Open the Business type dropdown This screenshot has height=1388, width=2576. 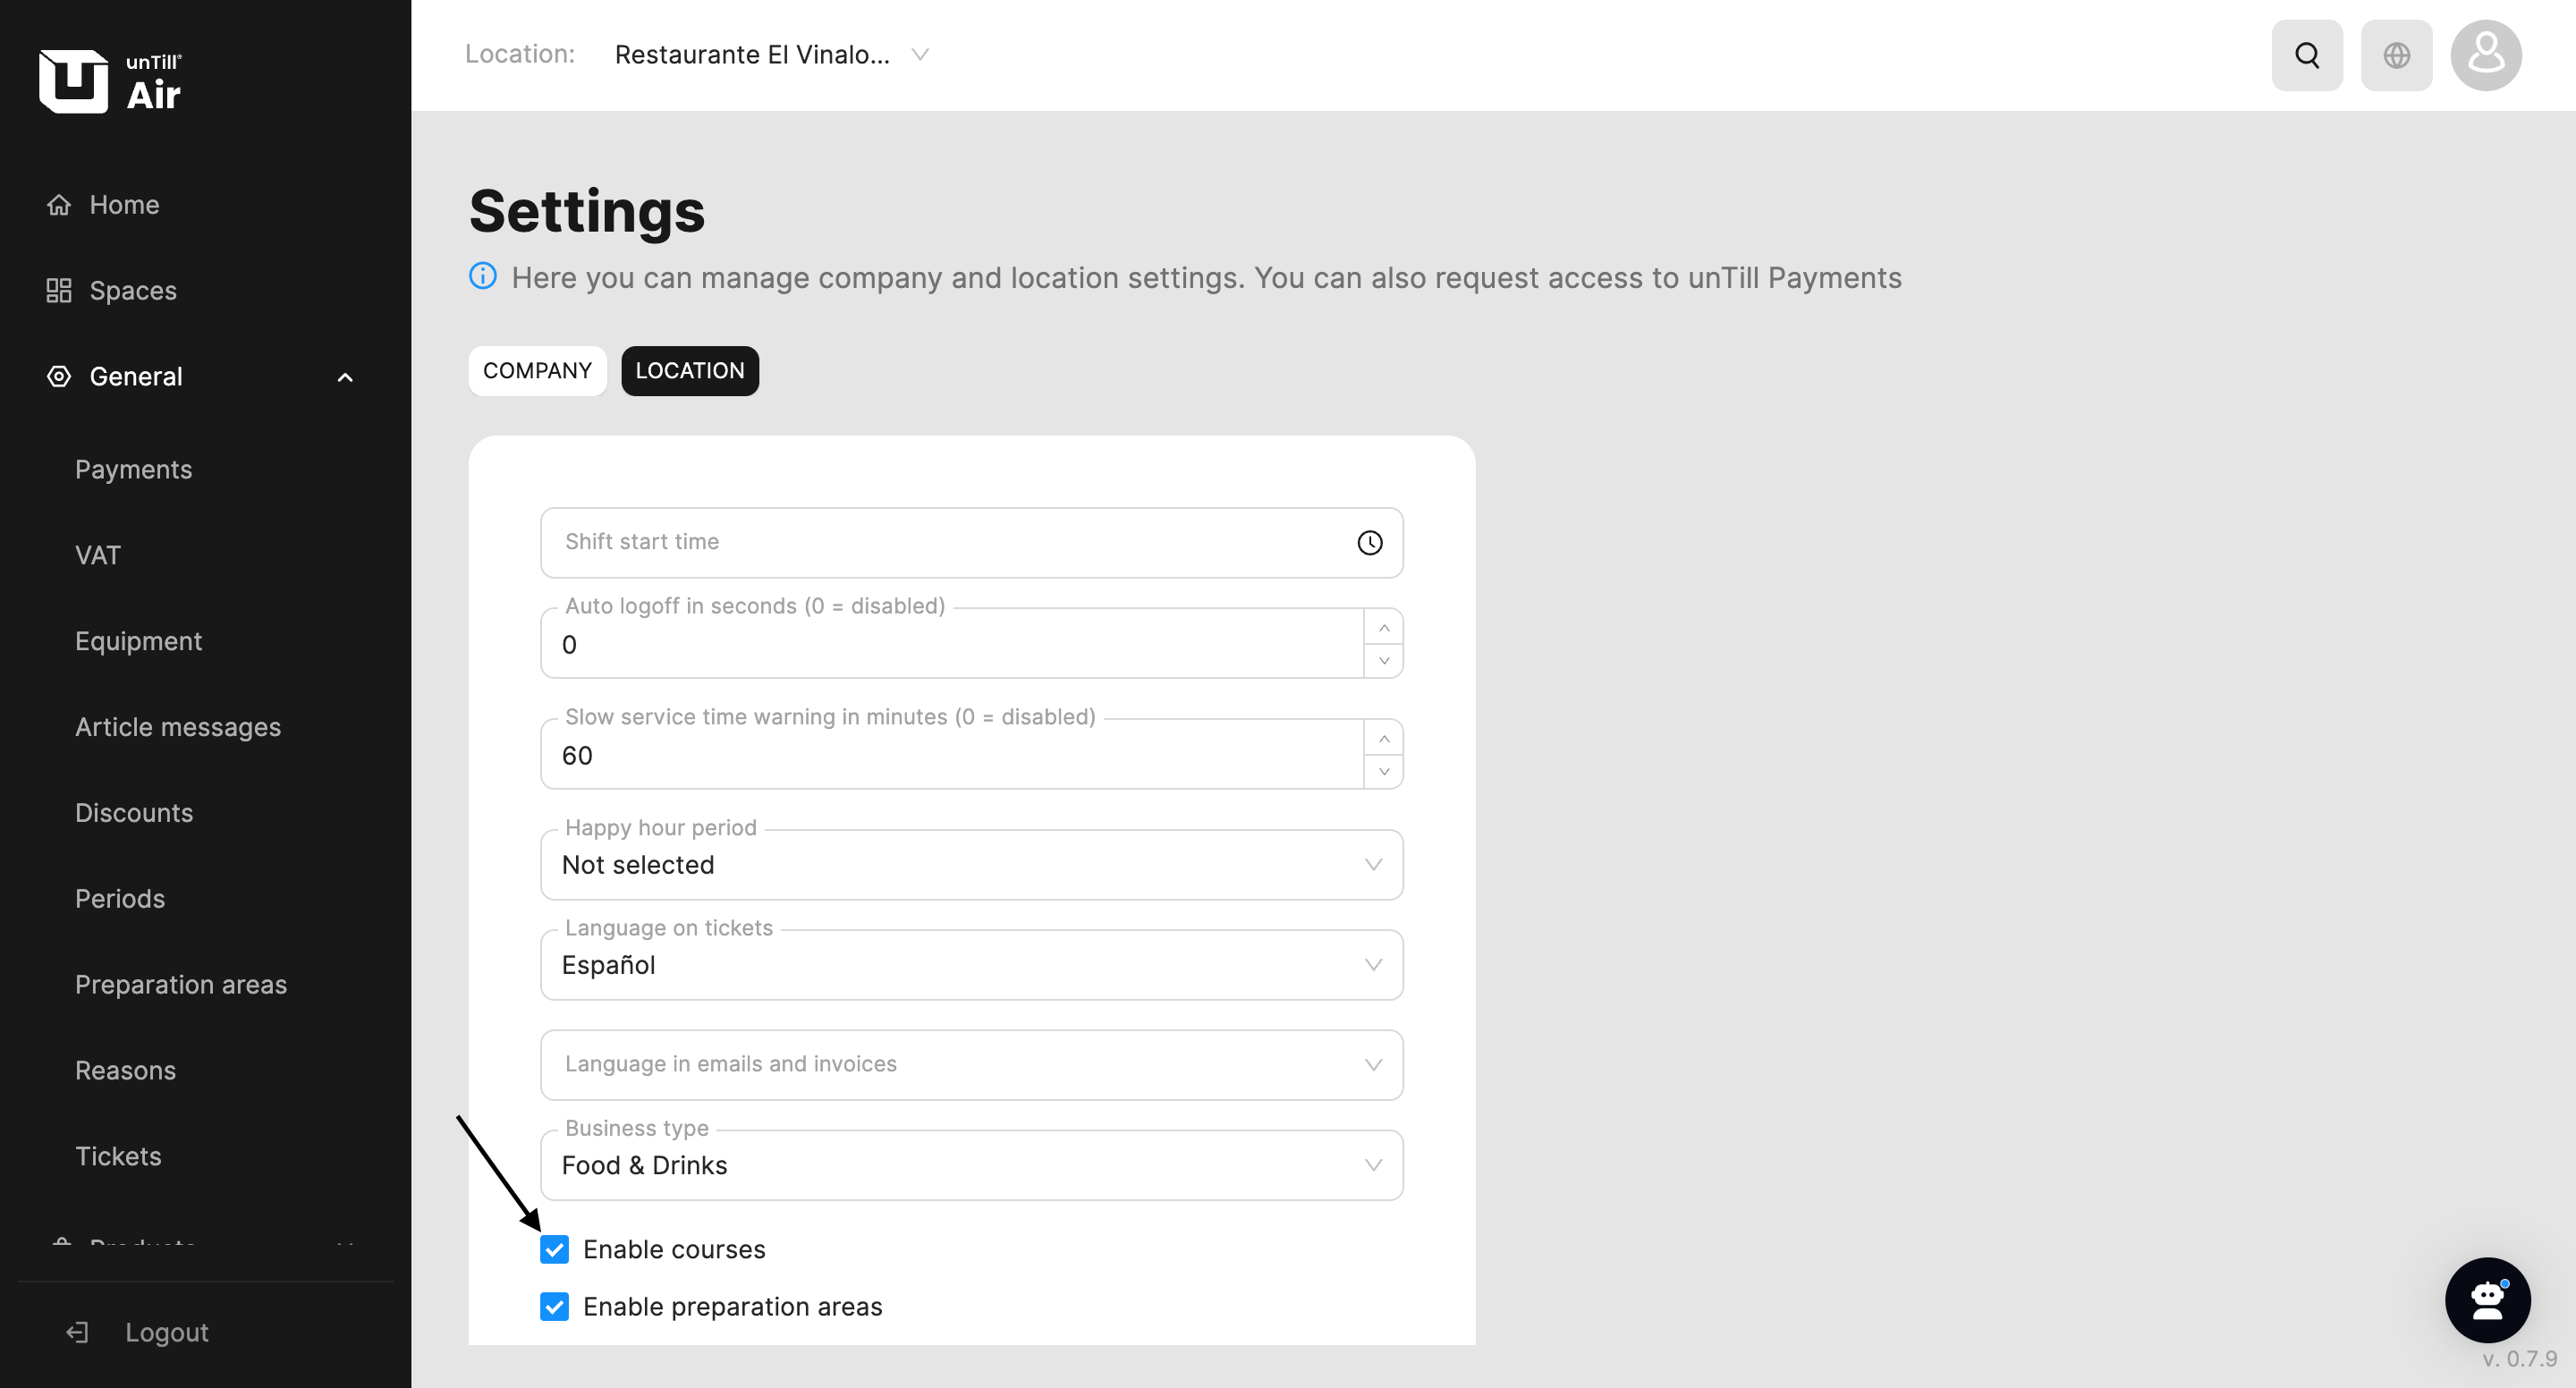point(970,1164)
